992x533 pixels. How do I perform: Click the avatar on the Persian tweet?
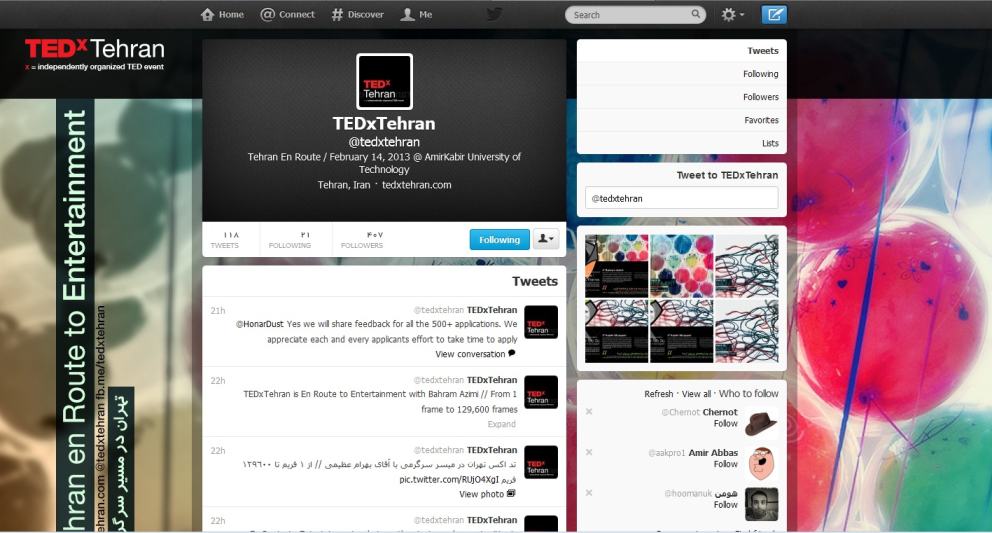click(x=541, y=462)
